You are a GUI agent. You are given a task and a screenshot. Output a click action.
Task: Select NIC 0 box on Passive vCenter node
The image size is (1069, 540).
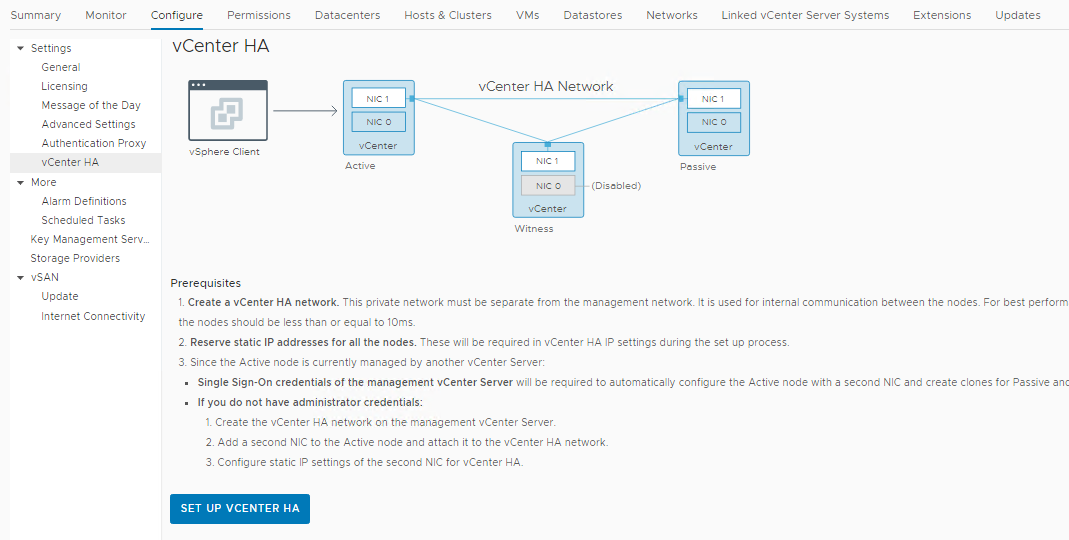tap(713, 122)
